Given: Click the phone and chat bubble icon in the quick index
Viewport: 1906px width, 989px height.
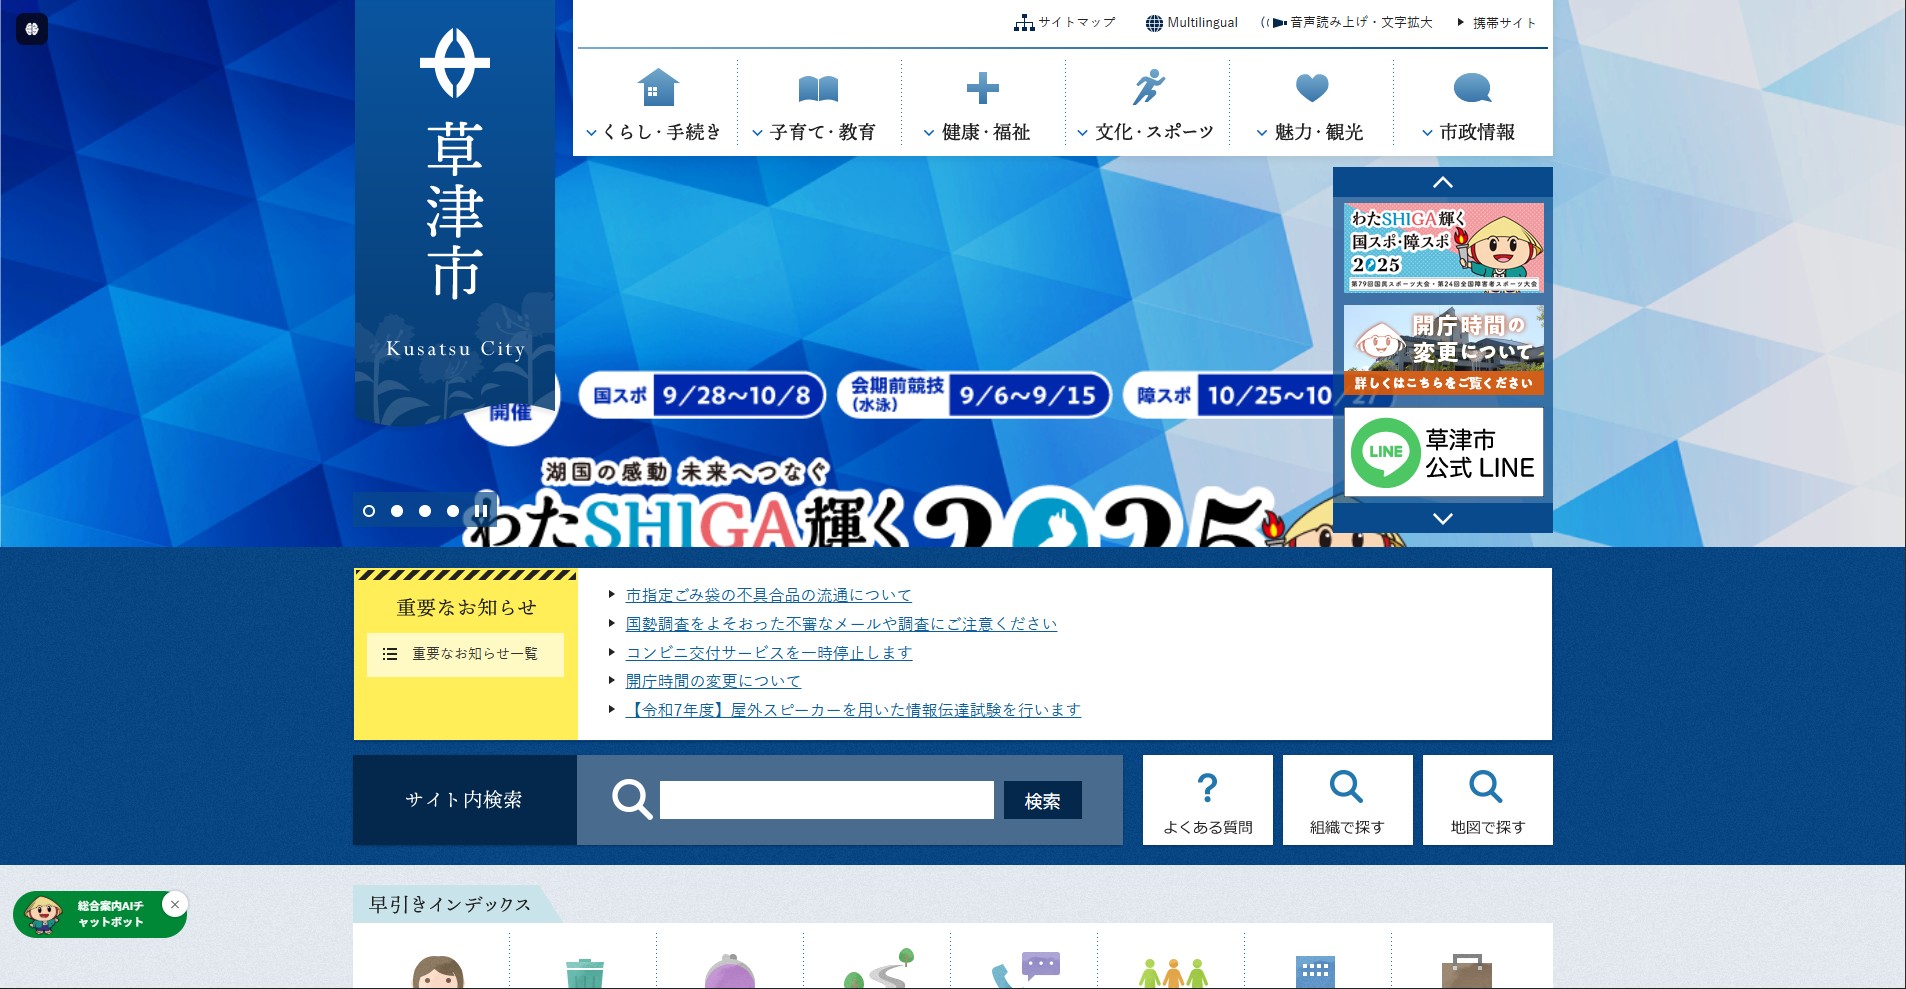Looking at the screenshot, I should tap(1026, 969).
